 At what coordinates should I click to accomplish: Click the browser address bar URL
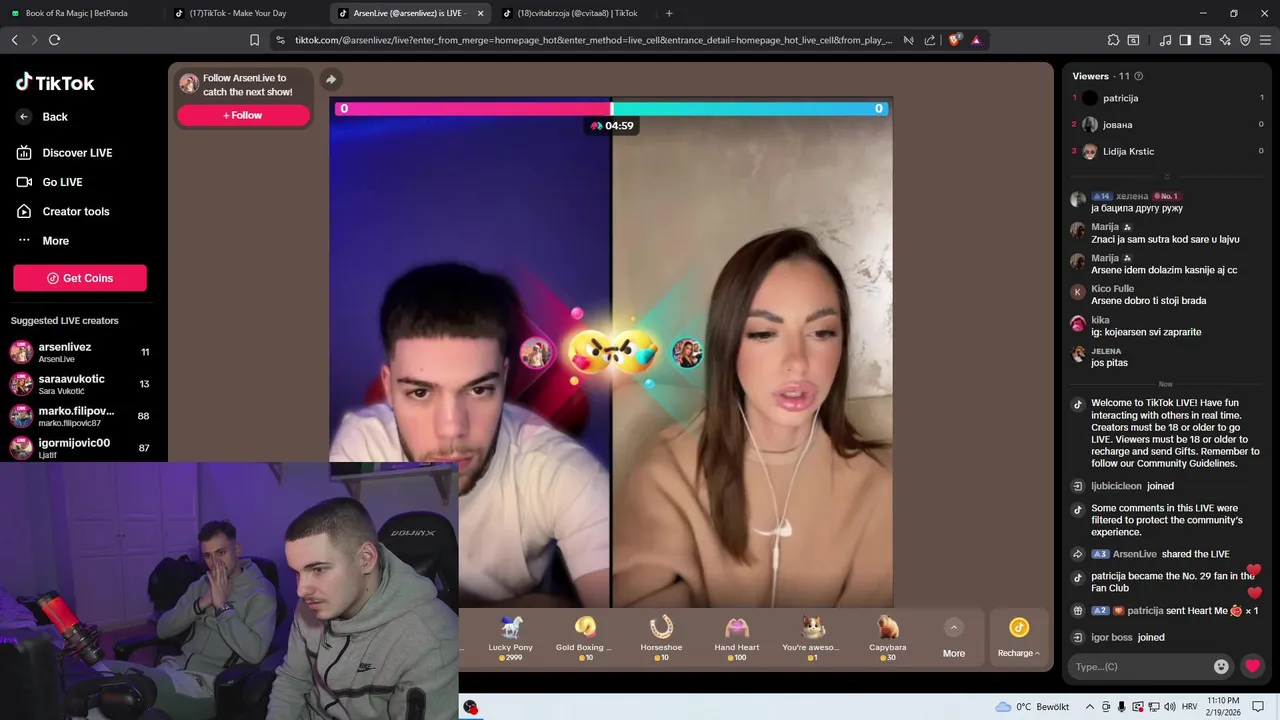[593, 40]
